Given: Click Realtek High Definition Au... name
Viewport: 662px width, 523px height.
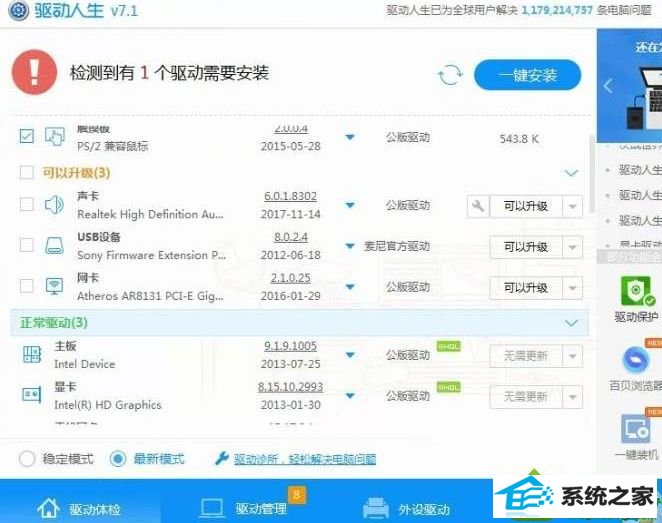Looking at the screenshot, I should [150, 214].
